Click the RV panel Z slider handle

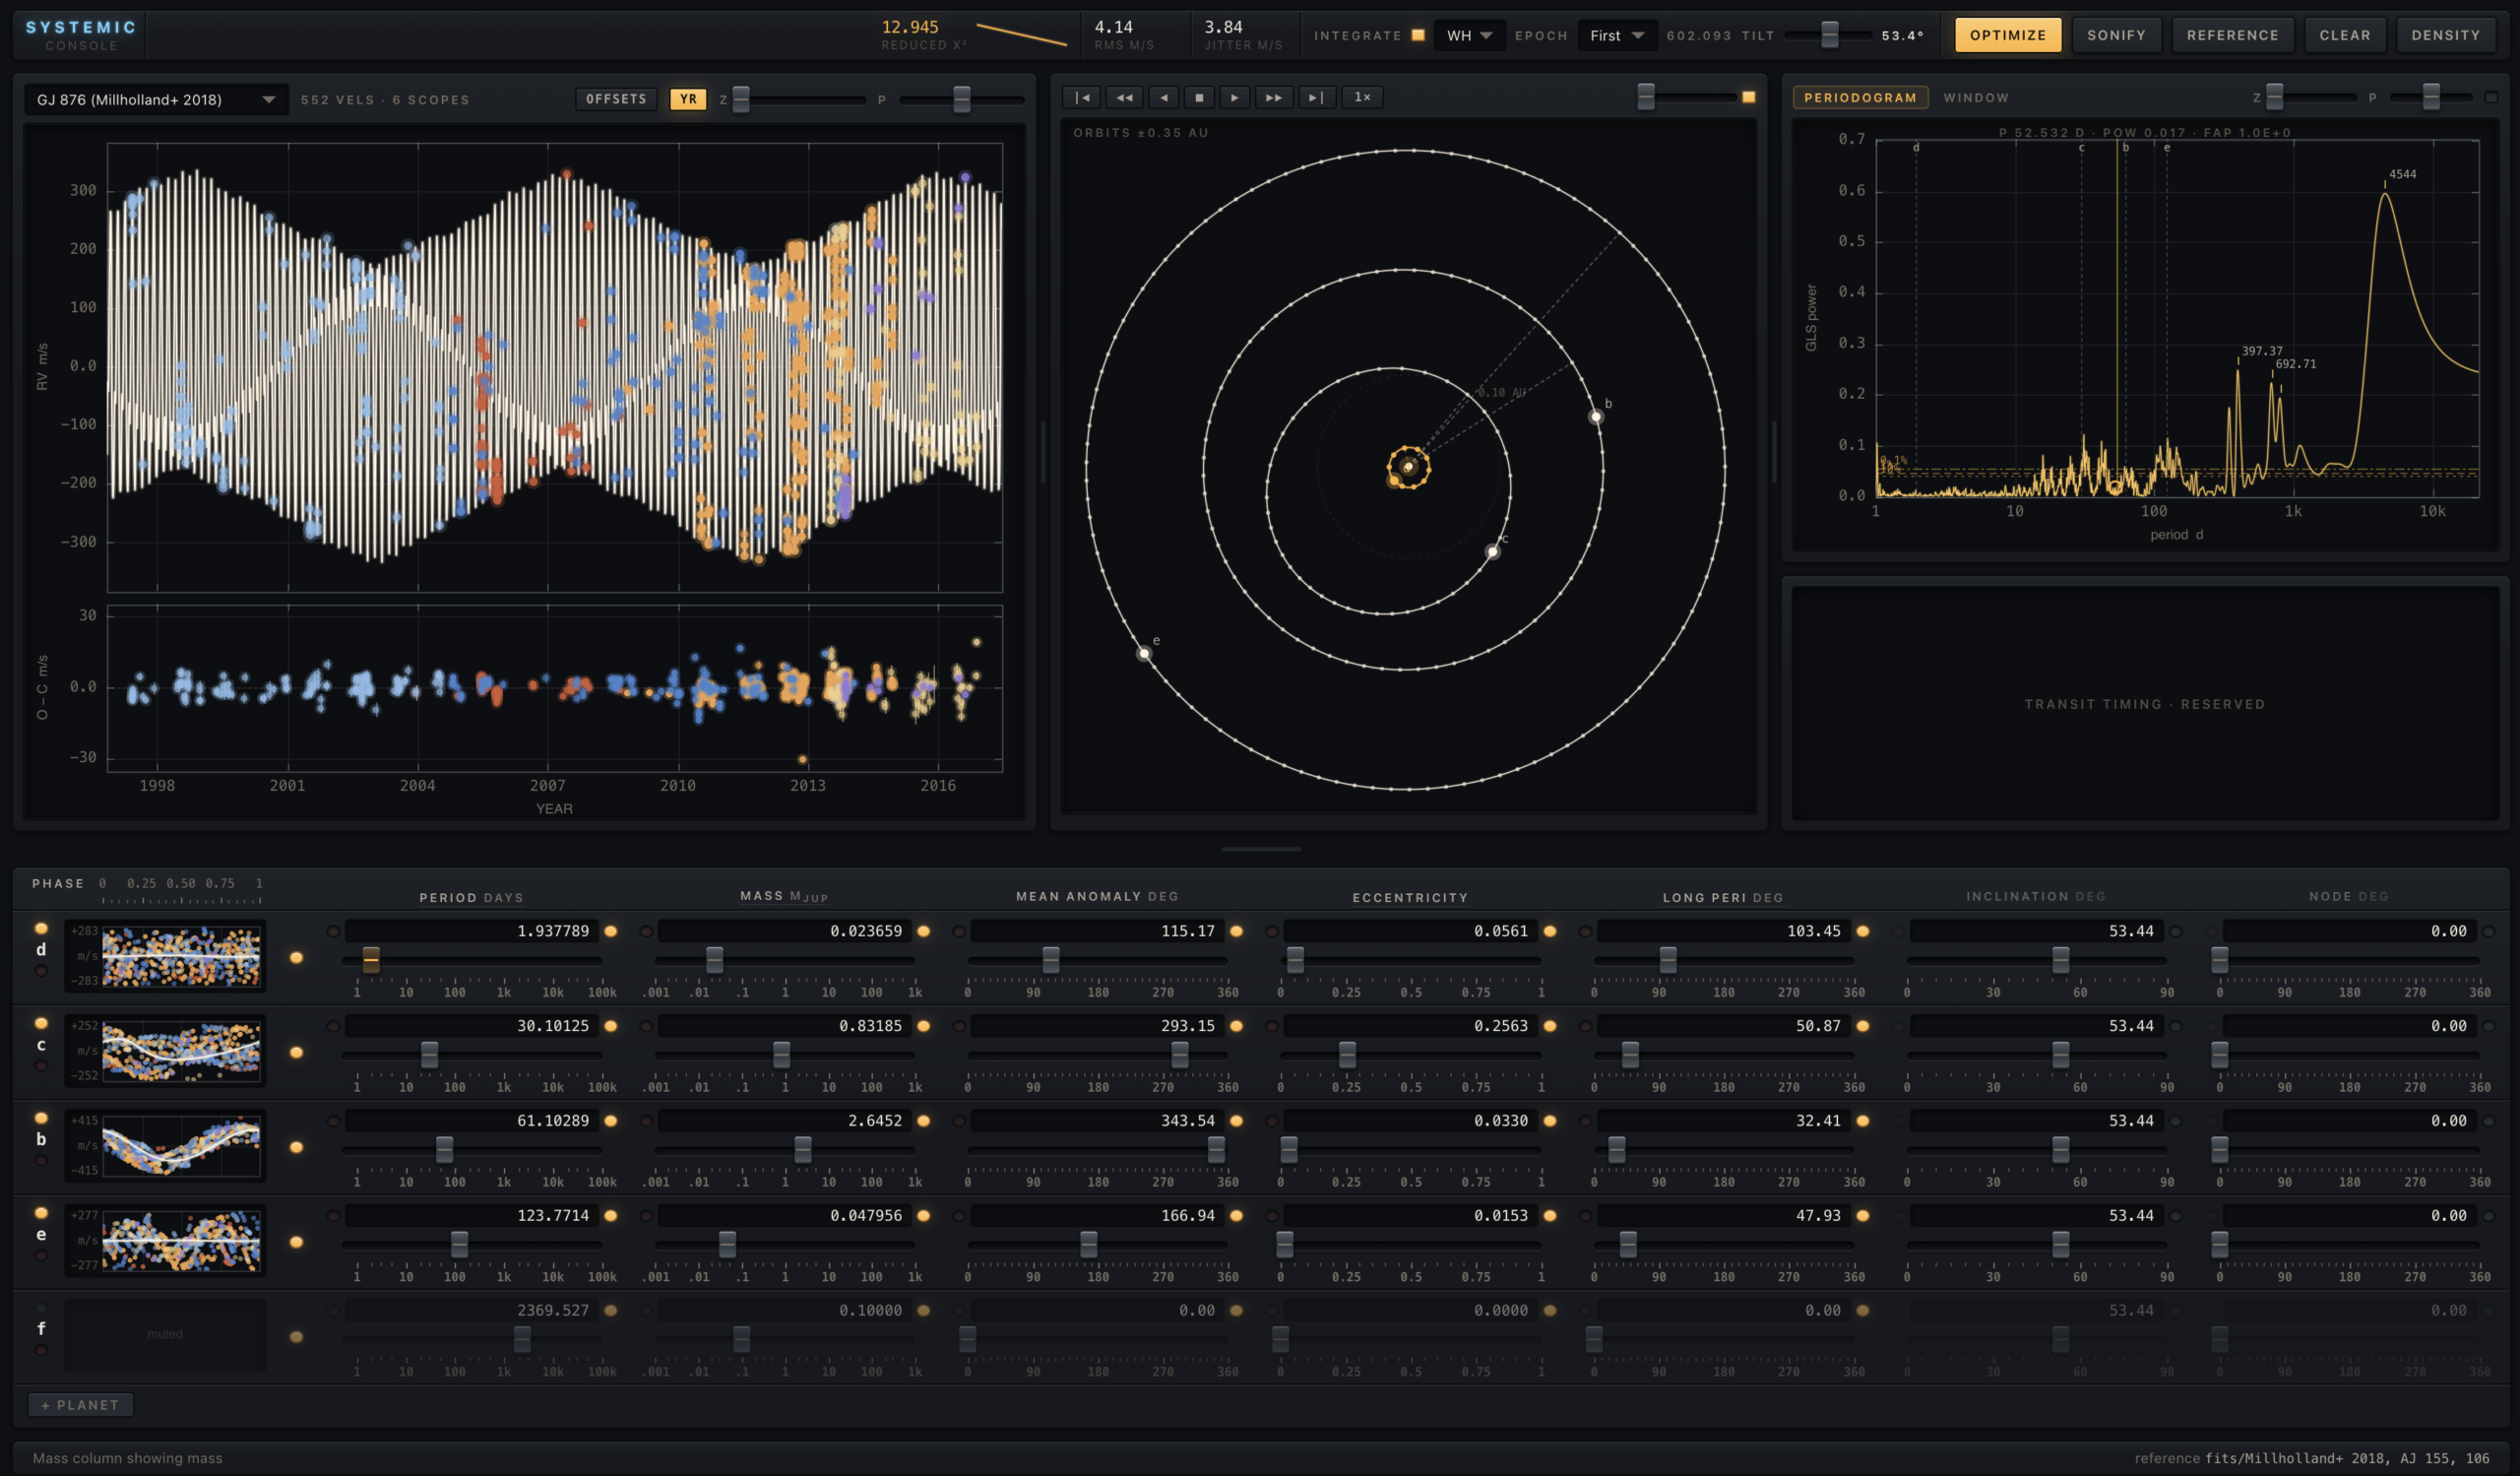click(x=741, y=99)
